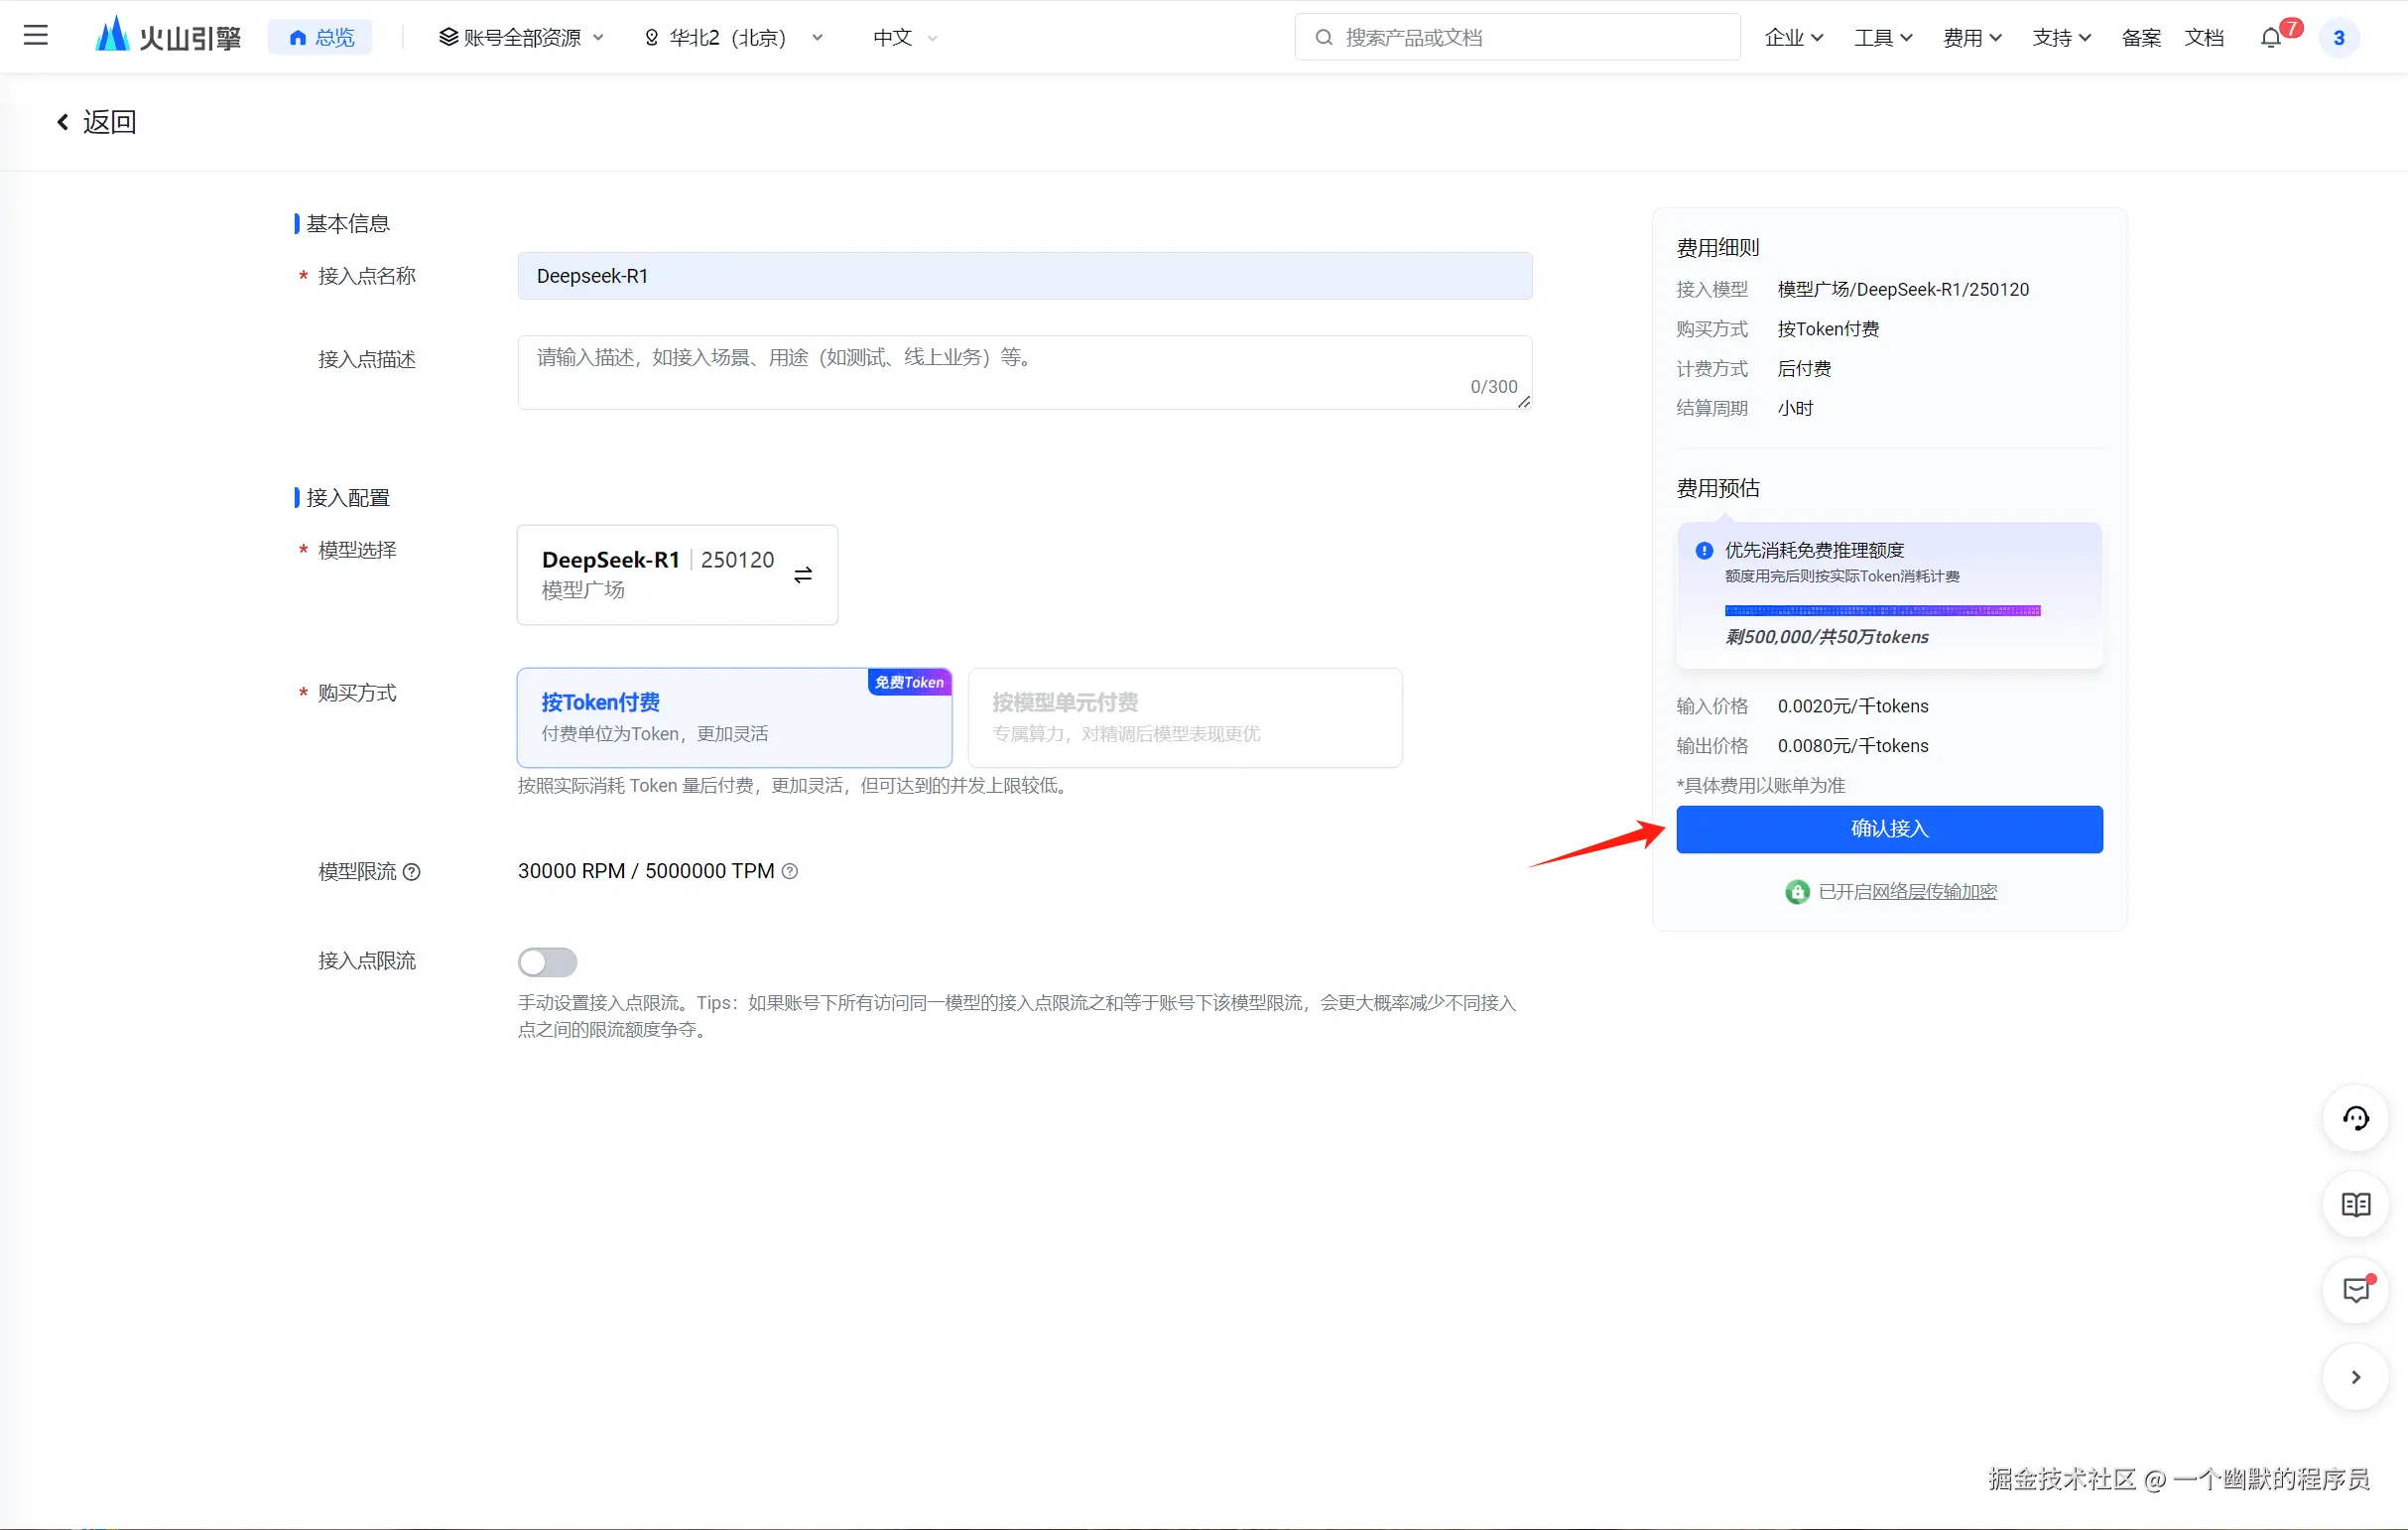
Task: Click the info icon after TPM value
Action: (790, 871)
